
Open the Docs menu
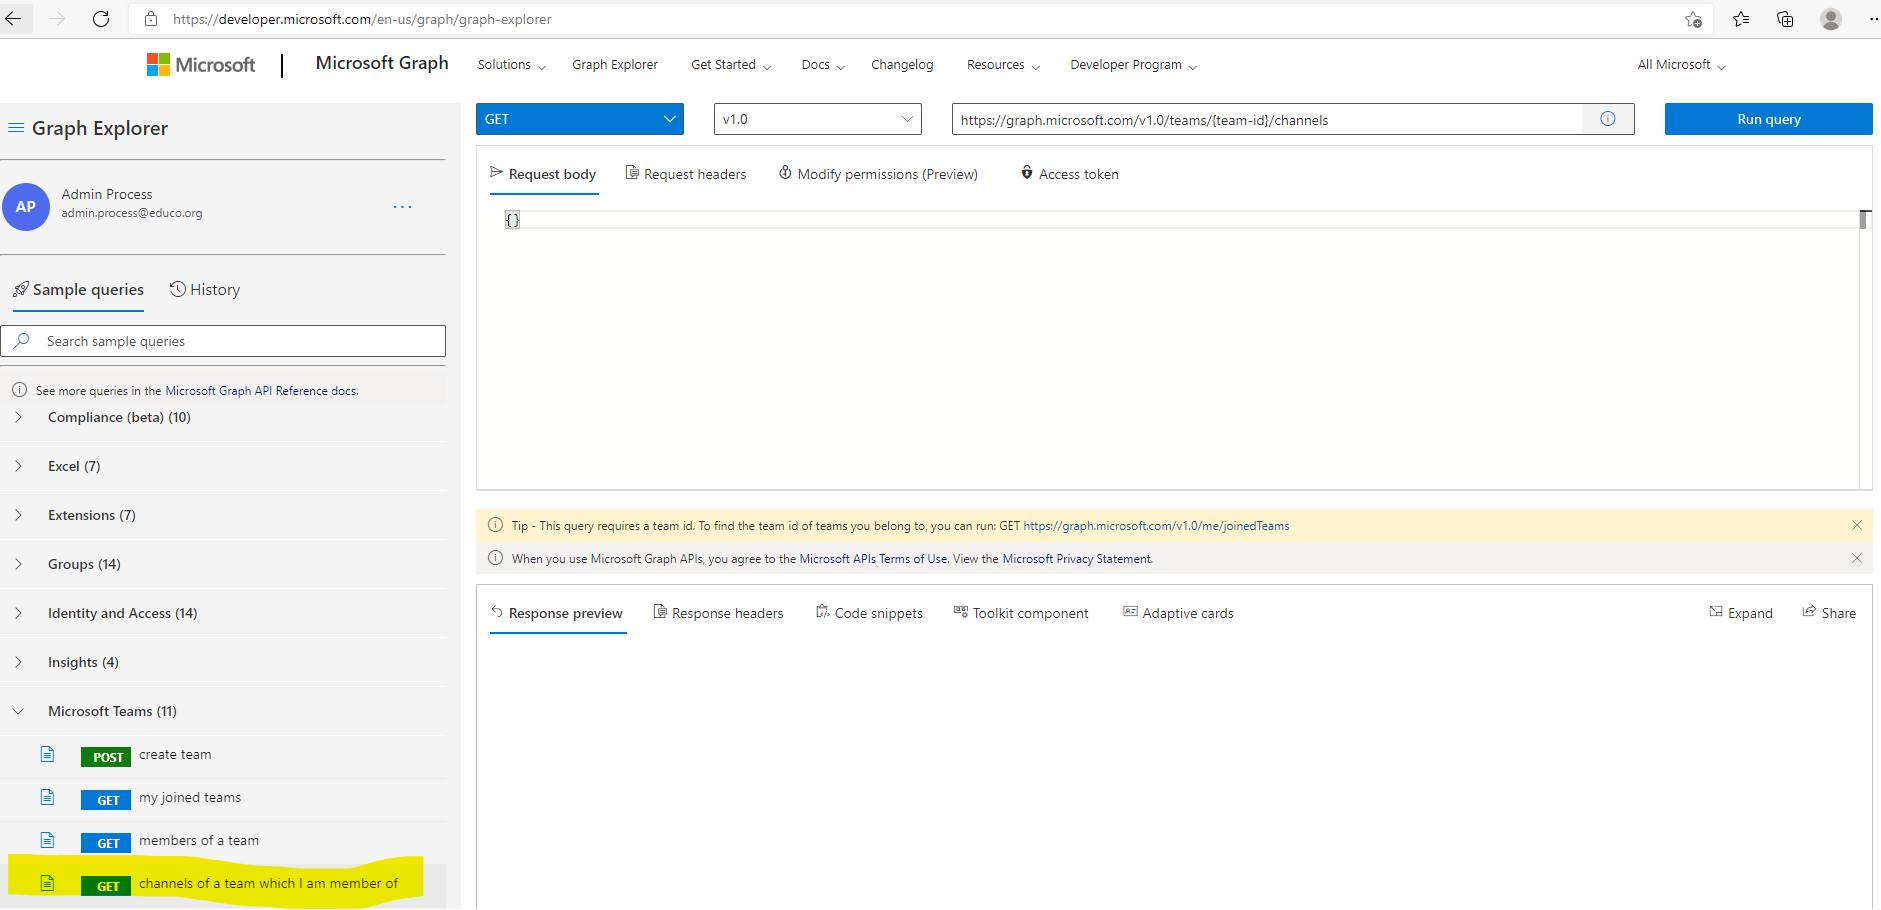[x=823, y=65]
